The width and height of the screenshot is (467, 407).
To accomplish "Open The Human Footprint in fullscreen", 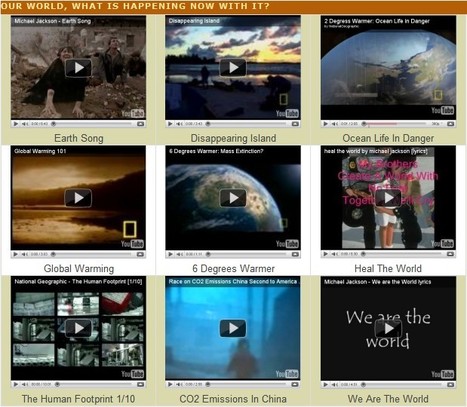I will pyautogui.click(x=140, y=384).
